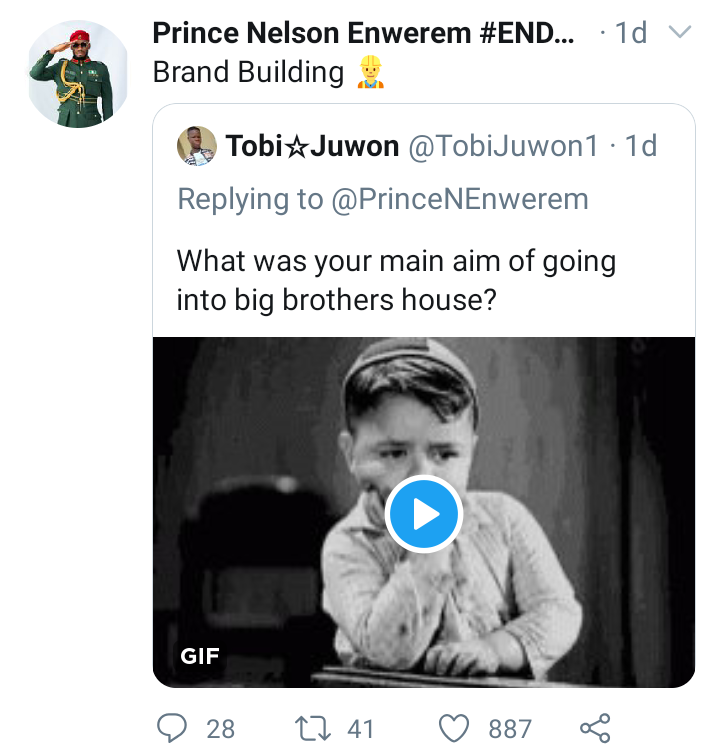Like the tweet with the heart icon
Viewport: 720px width, 747px height.
pos(457,727)
